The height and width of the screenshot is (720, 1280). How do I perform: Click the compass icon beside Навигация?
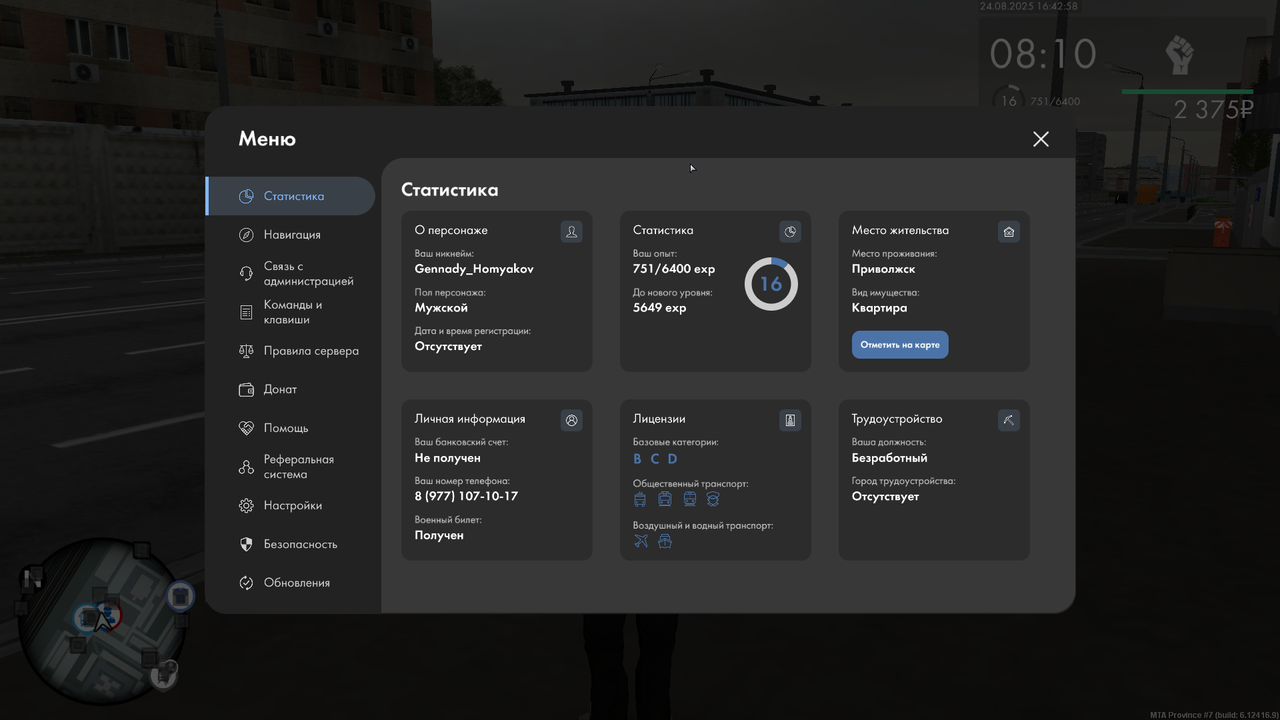pos(246,235)
